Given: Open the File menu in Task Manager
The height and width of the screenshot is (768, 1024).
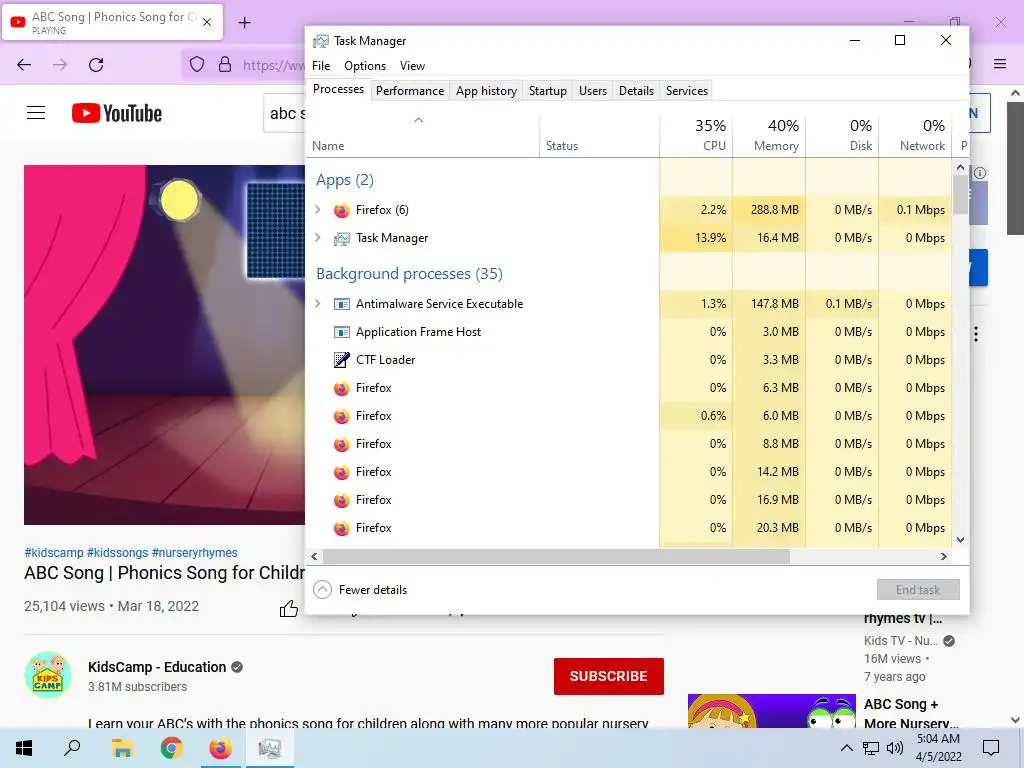Looking at the screenshot, I should 321,66.
